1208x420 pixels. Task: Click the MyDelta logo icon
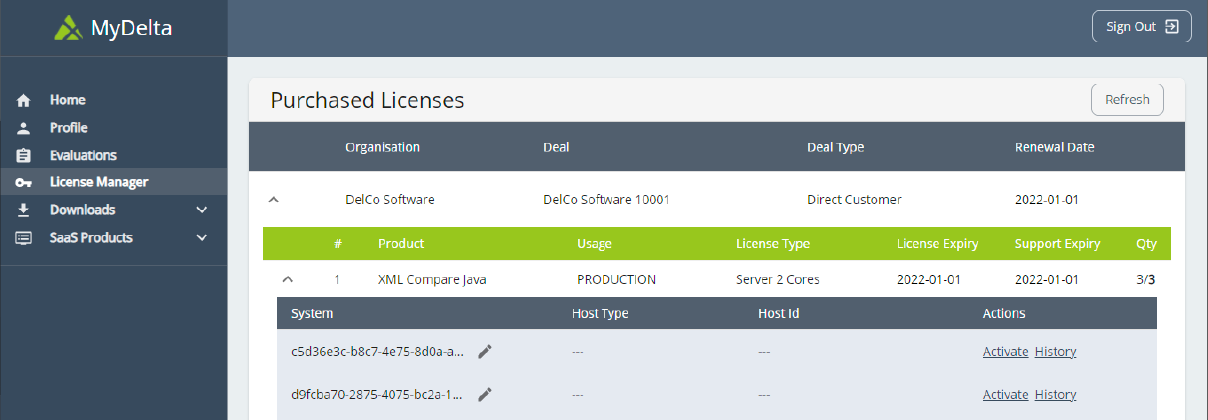[69, 28]
